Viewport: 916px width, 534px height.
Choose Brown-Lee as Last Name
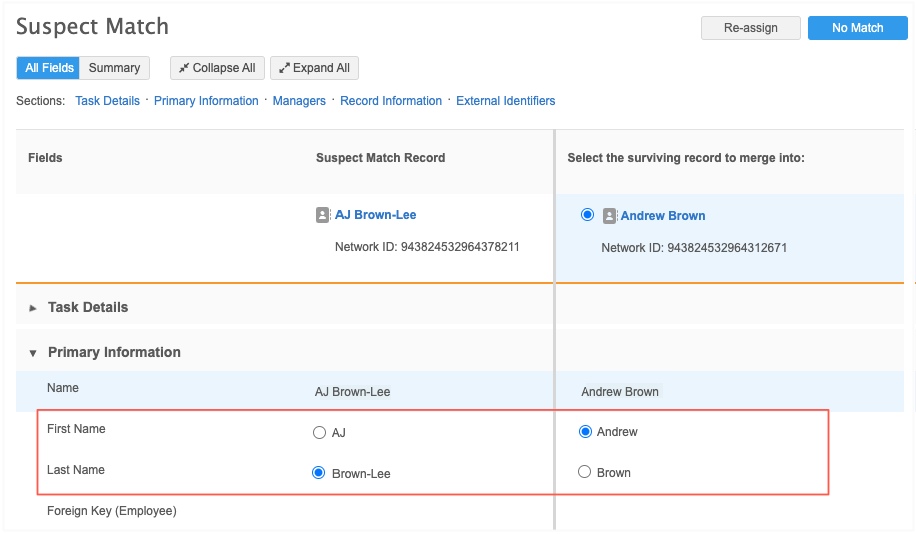click(320, 473)
